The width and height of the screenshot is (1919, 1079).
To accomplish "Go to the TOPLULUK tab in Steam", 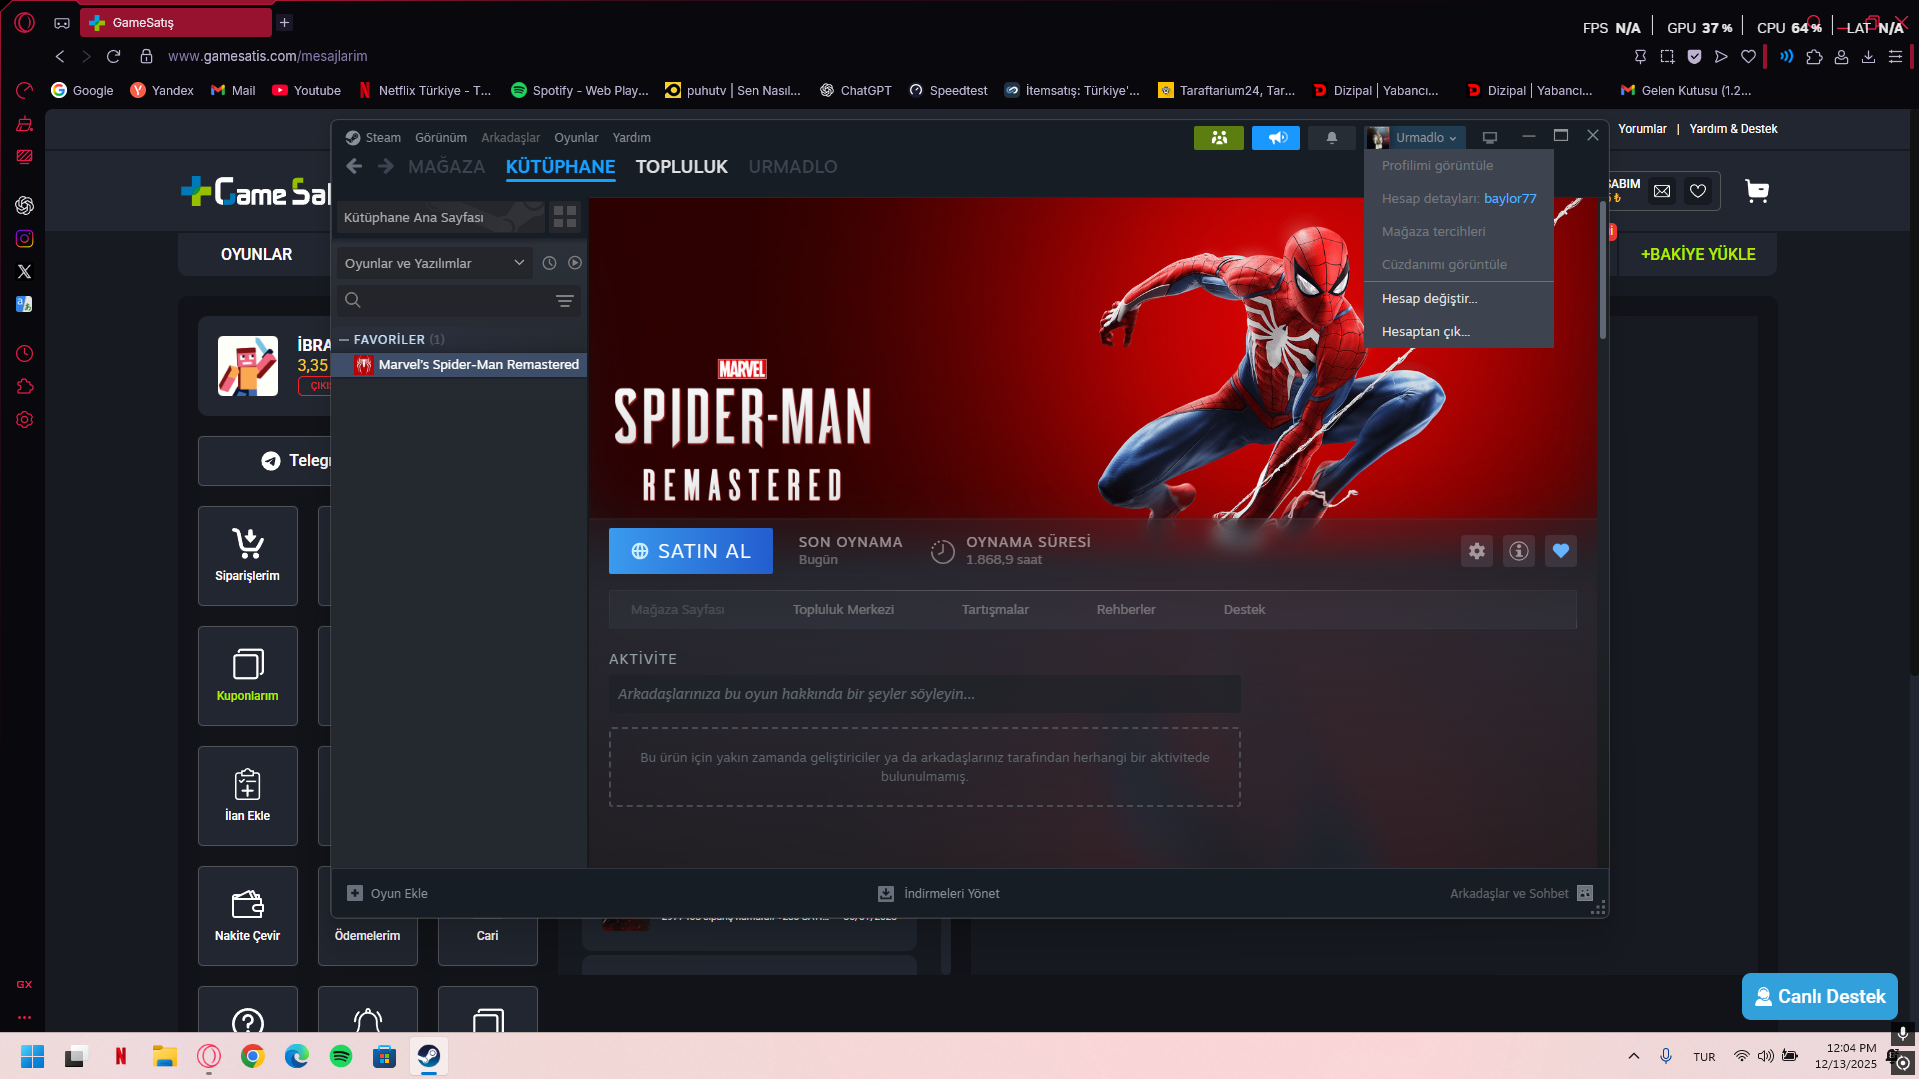I will tap(682, 167).
